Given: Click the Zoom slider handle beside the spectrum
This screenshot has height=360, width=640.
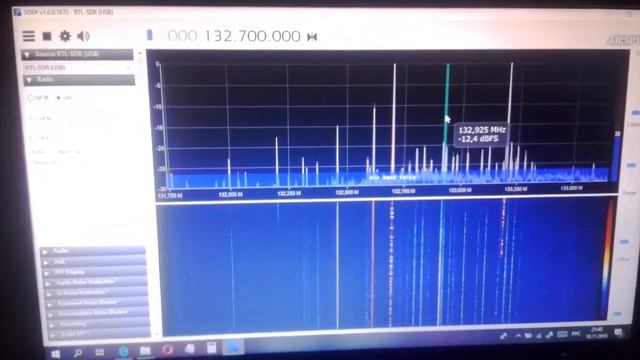Looking at the screenshot, I should tap(636, 113).
